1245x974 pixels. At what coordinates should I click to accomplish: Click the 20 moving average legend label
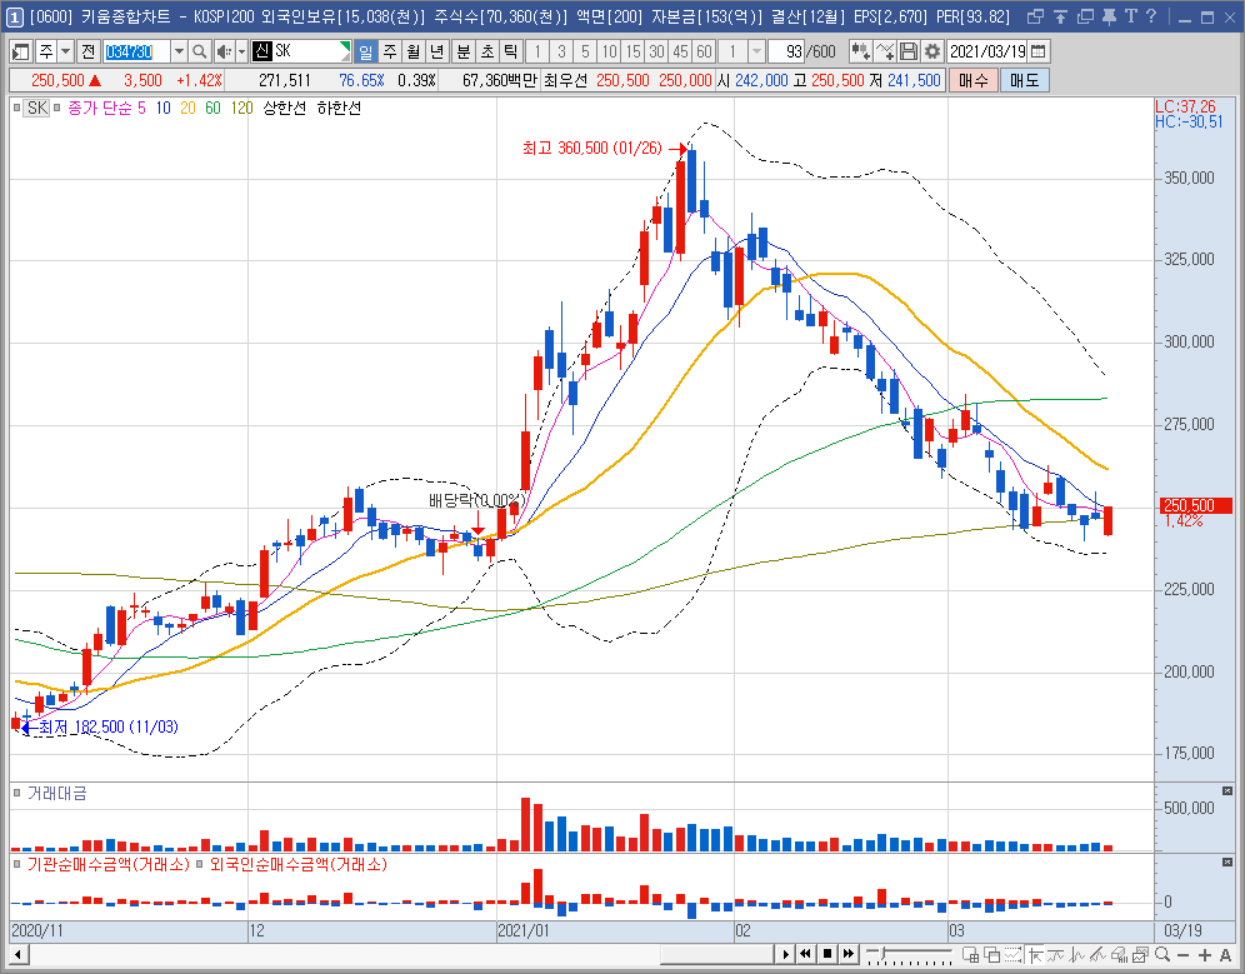(188, 108)
